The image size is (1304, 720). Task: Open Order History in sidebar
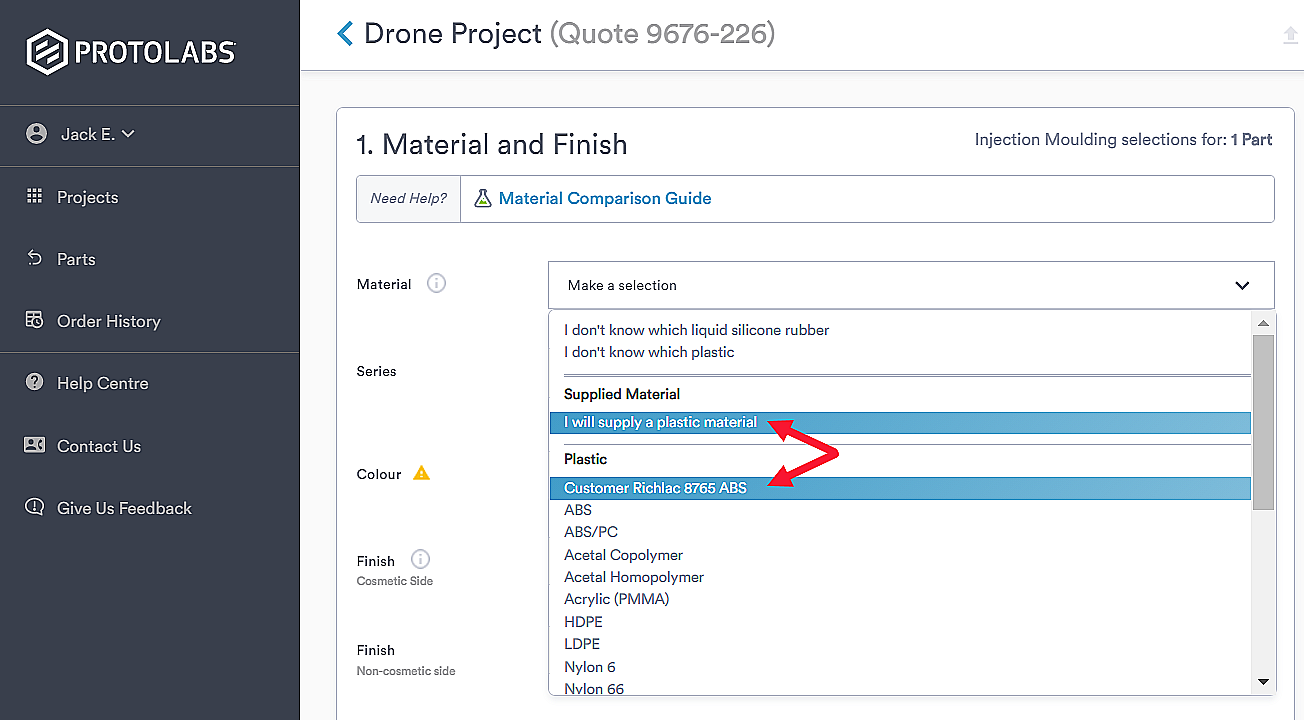click(109, 321)
